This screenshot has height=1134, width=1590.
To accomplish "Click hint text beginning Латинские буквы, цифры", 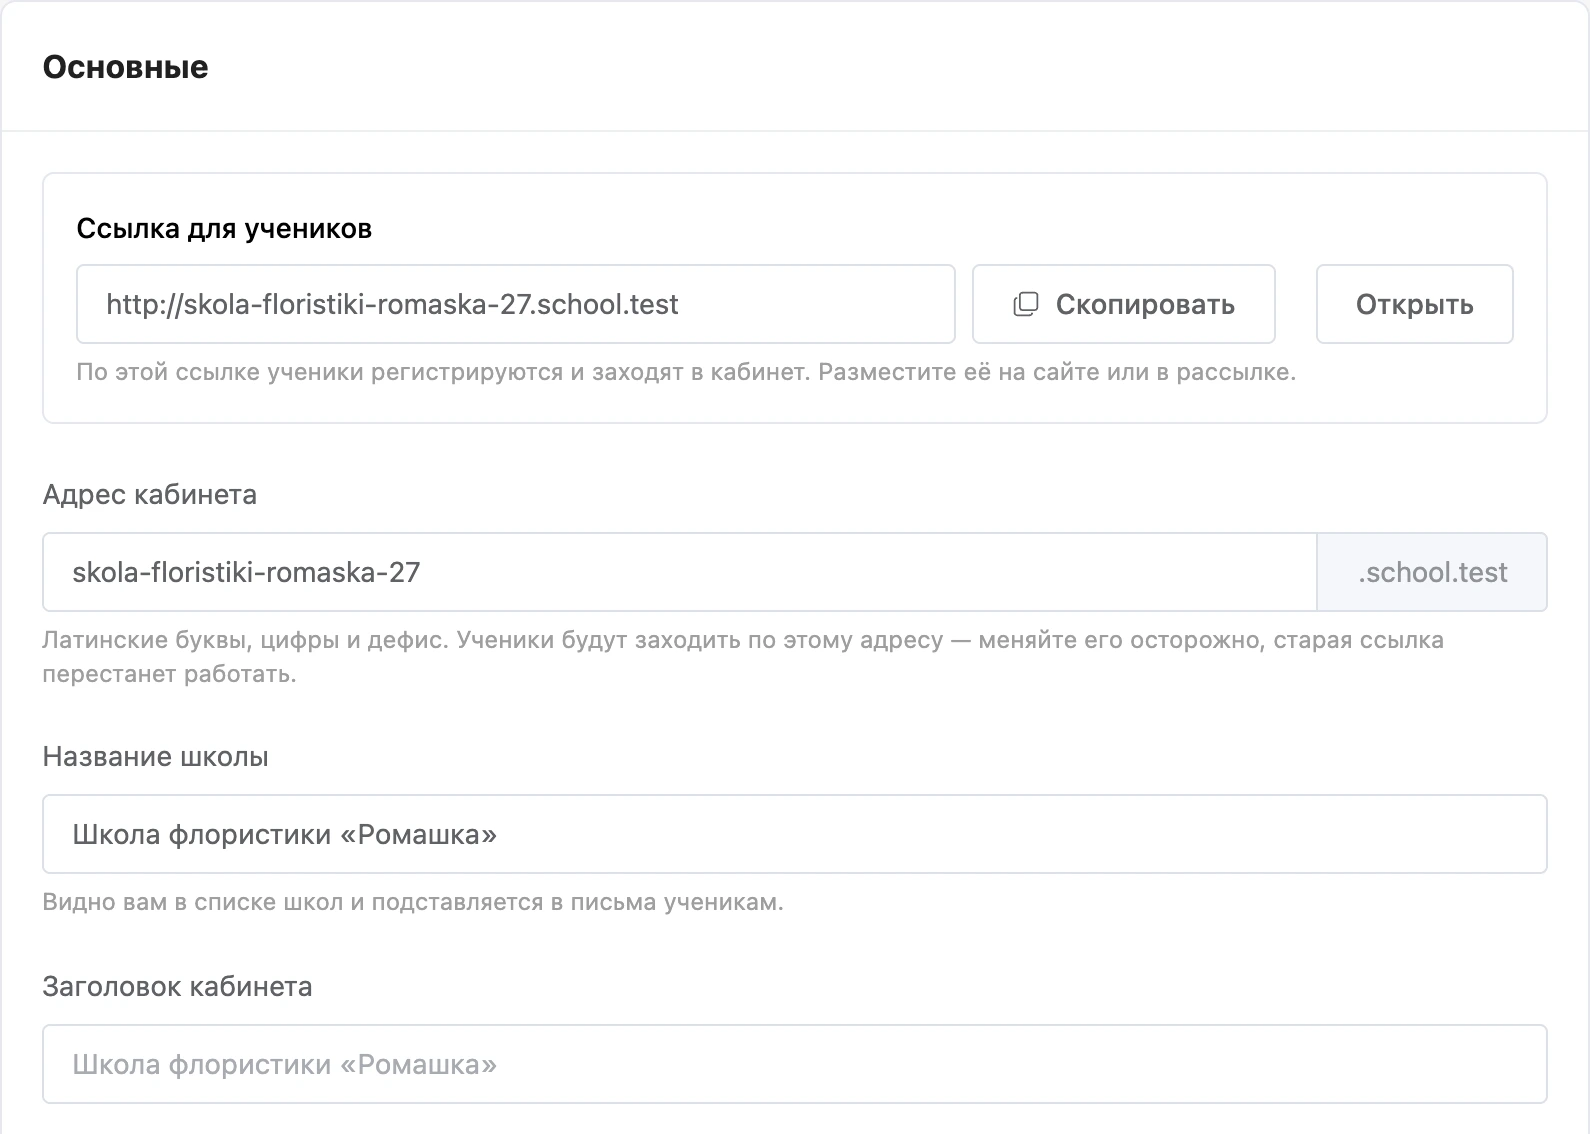I will click(x=743, y=657).
